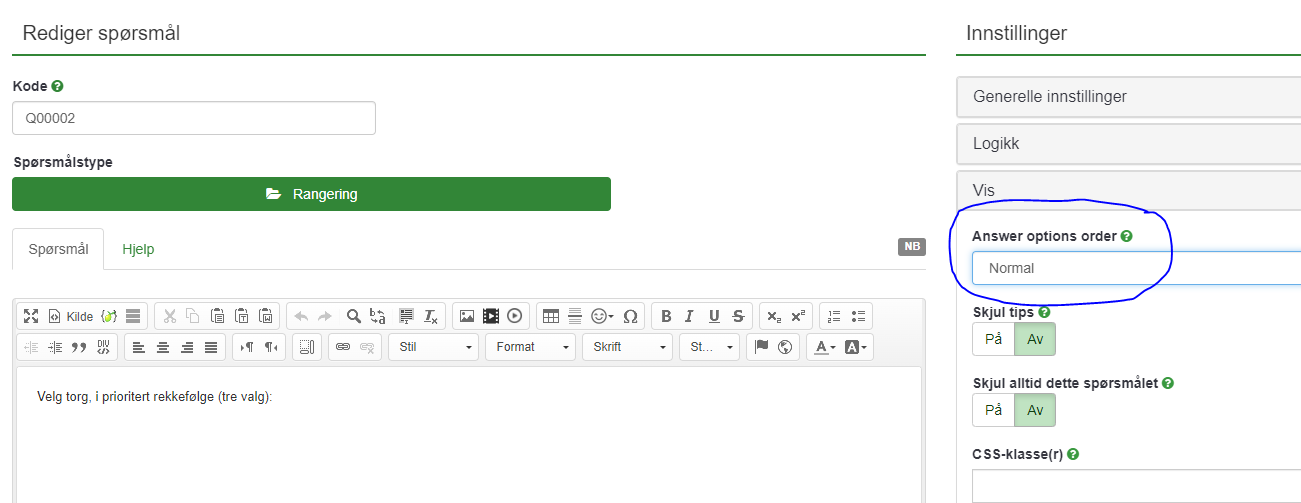The image size is (1301, 503).
Task: Expand Generelle innstillinger panel
Action: (x=1129, y=97)
